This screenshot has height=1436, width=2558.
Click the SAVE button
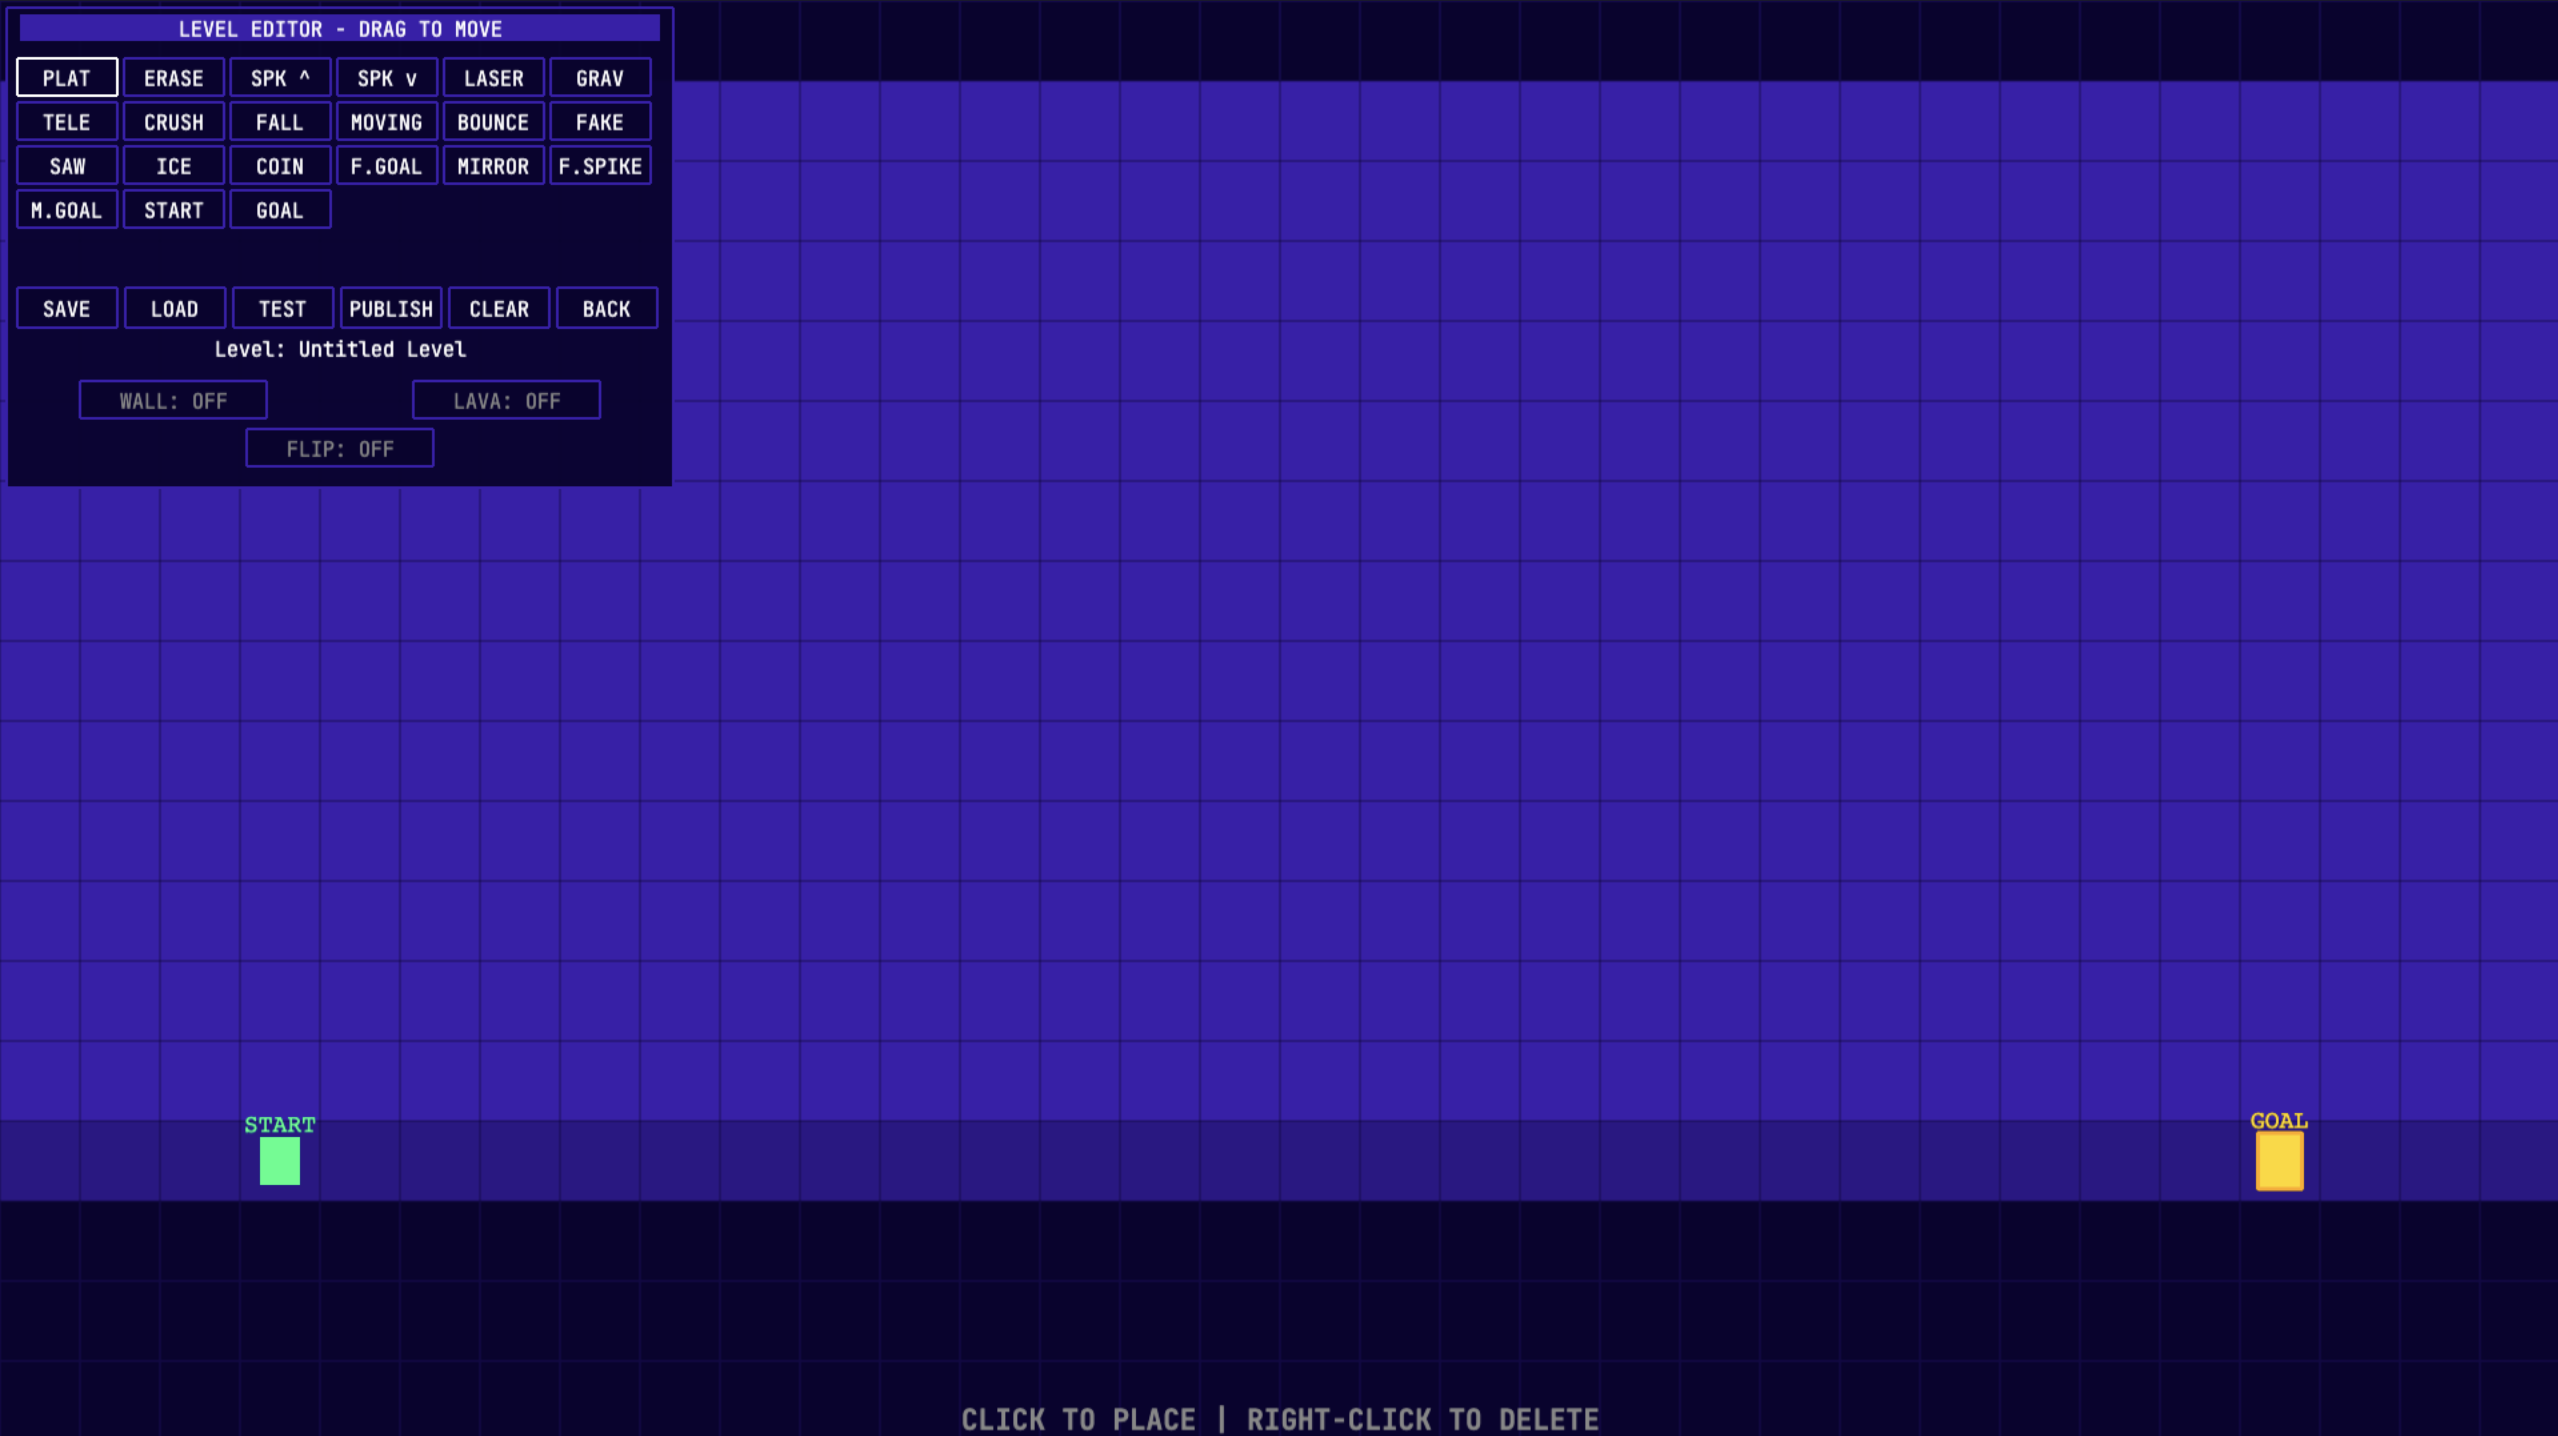[67, 308]
